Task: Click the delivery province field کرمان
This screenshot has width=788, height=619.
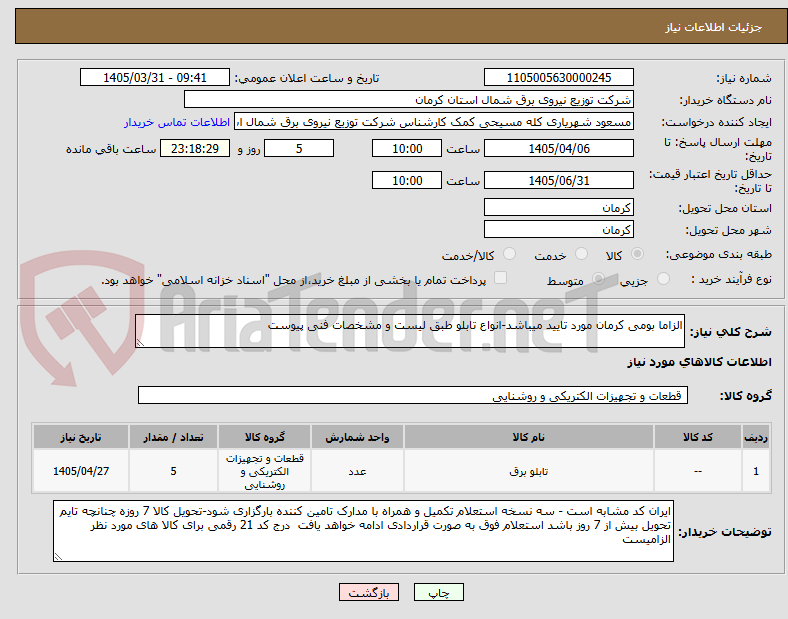Action: [x=559, y=208]
